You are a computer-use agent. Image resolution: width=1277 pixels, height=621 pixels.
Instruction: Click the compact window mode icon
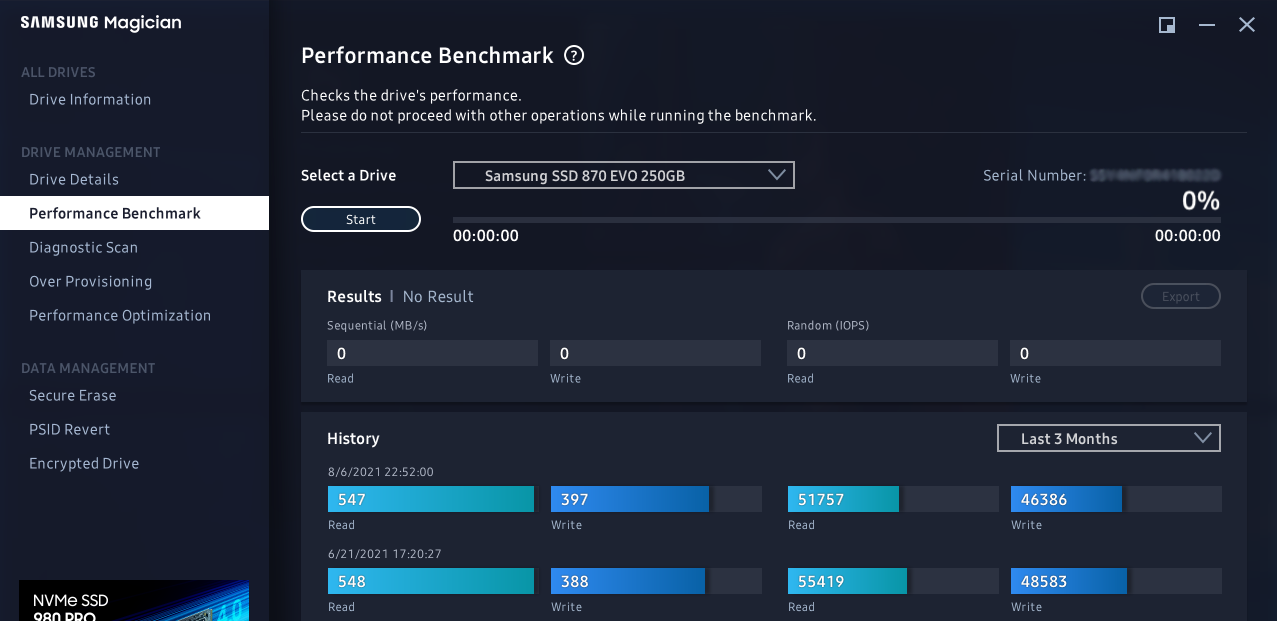1167,25
